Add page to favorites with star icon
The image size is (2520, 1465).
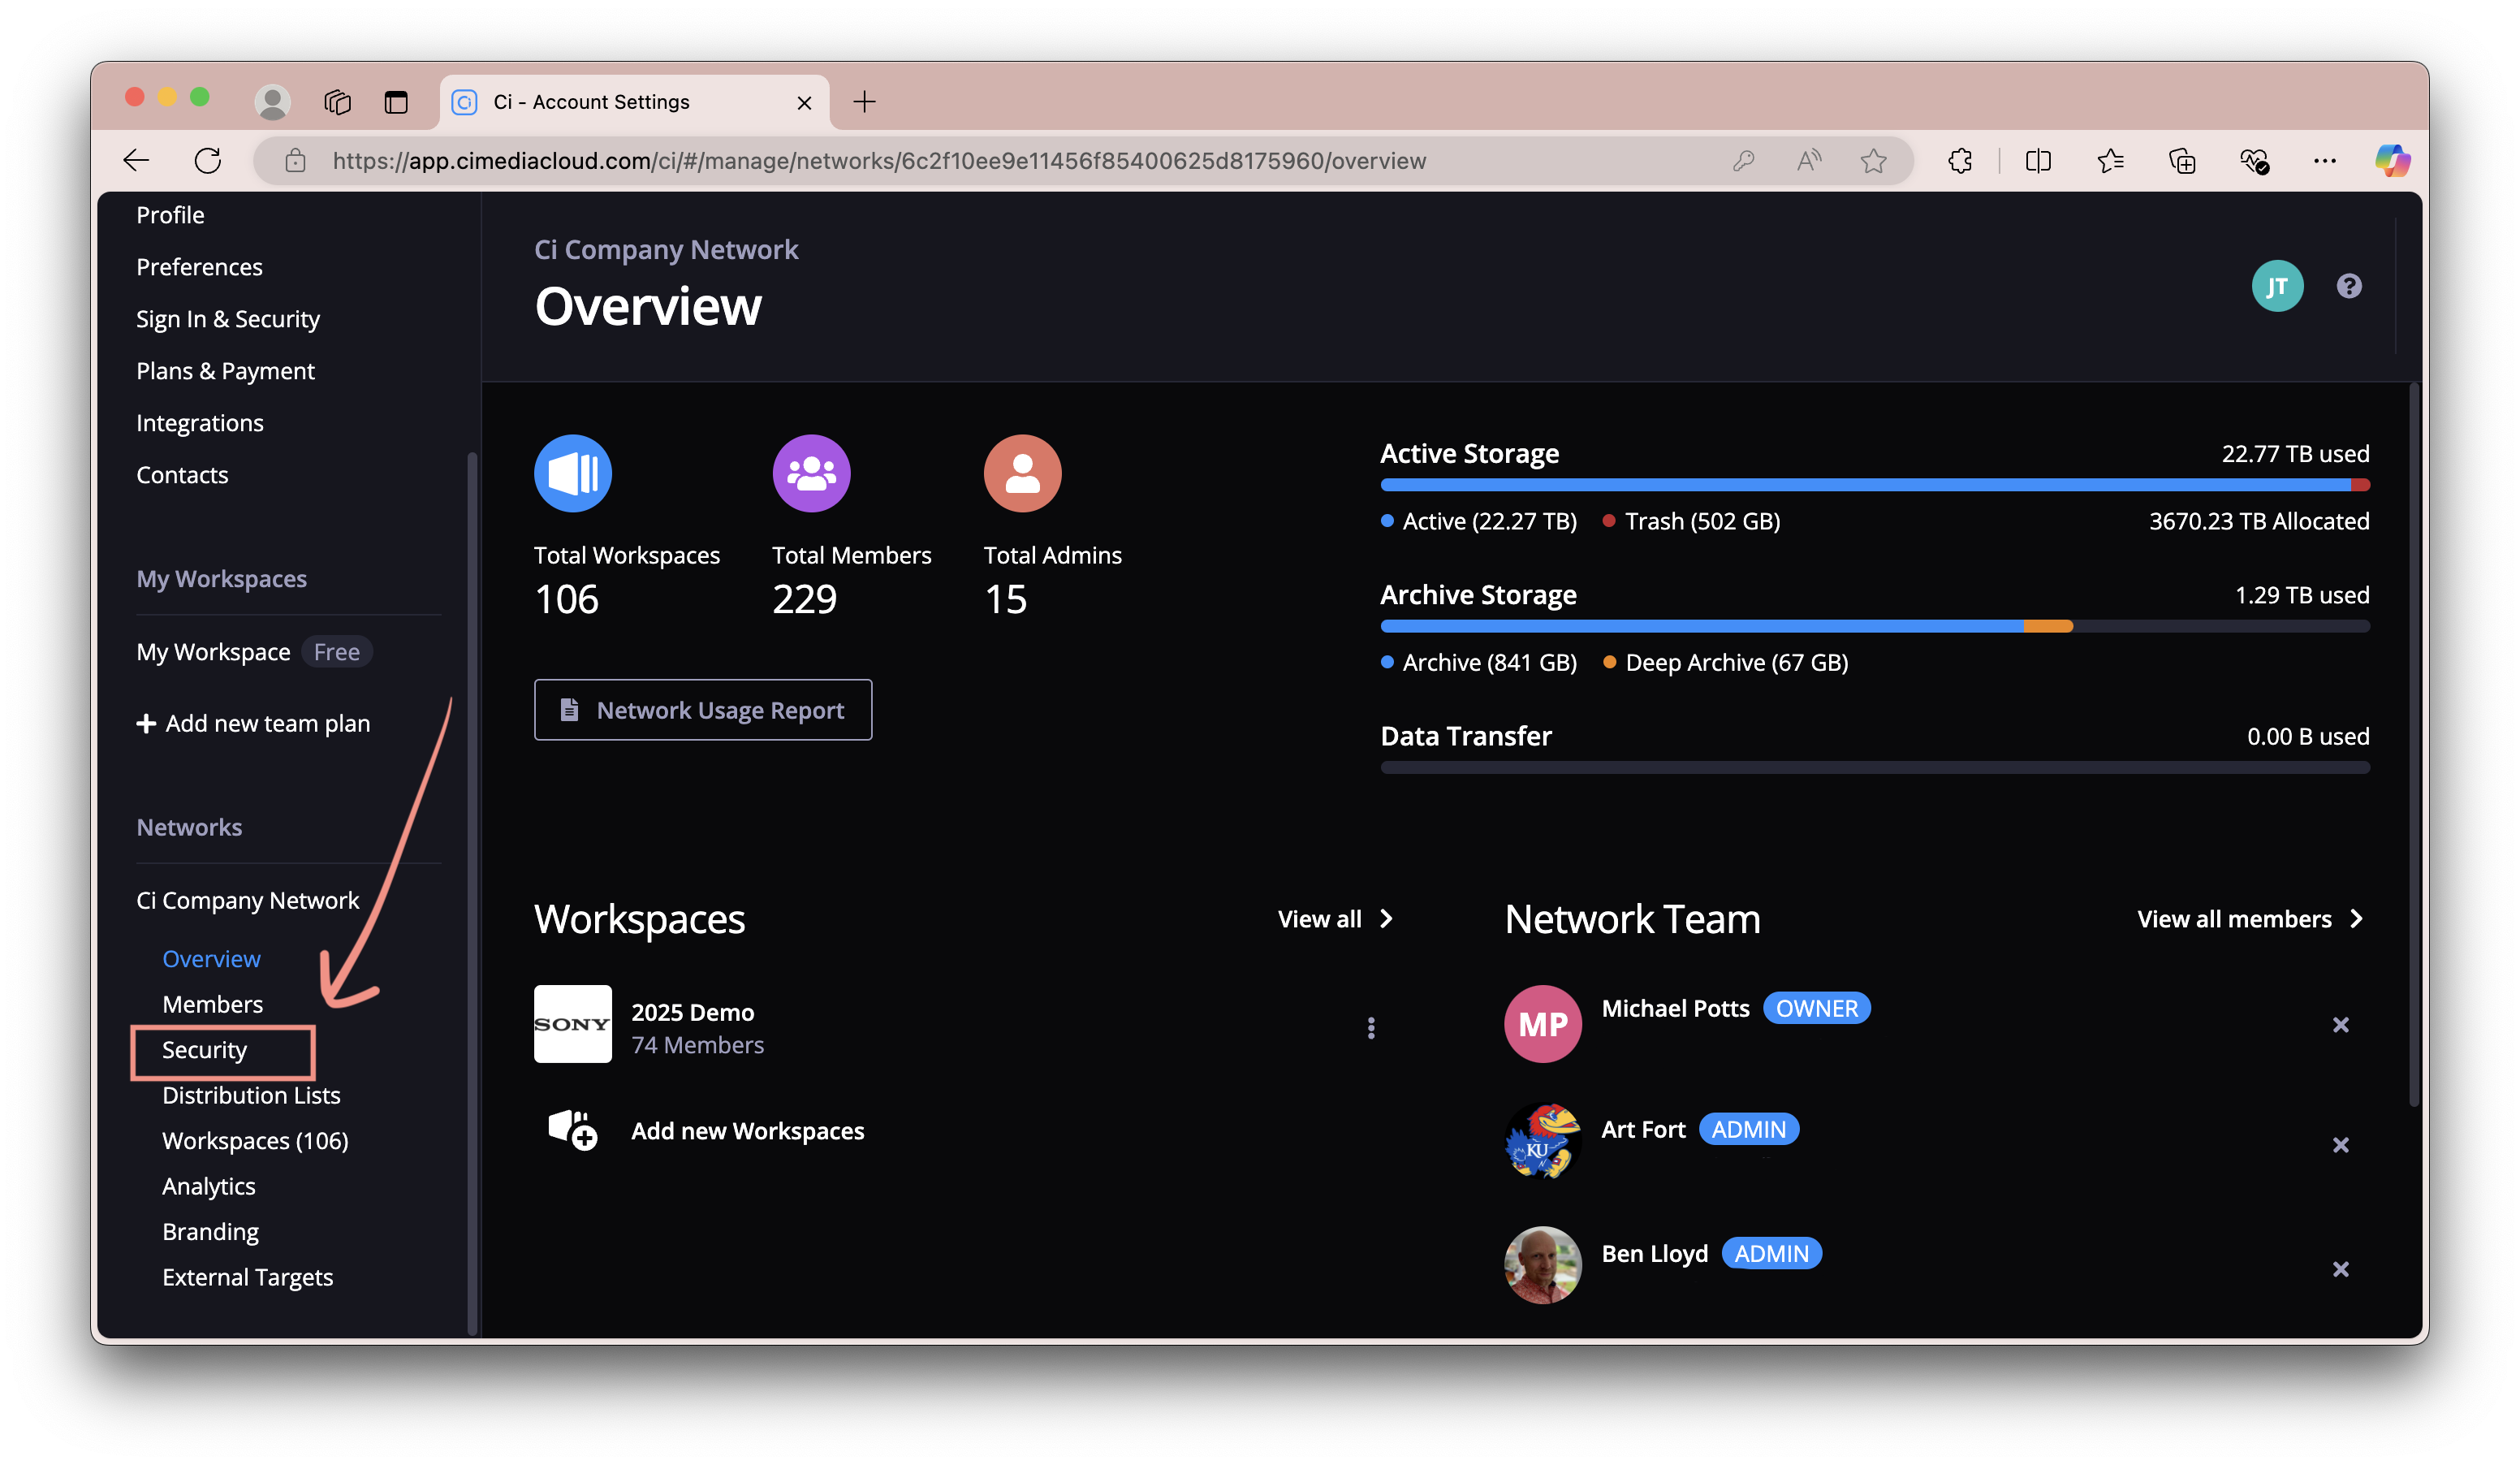(x=1874, y=161)
